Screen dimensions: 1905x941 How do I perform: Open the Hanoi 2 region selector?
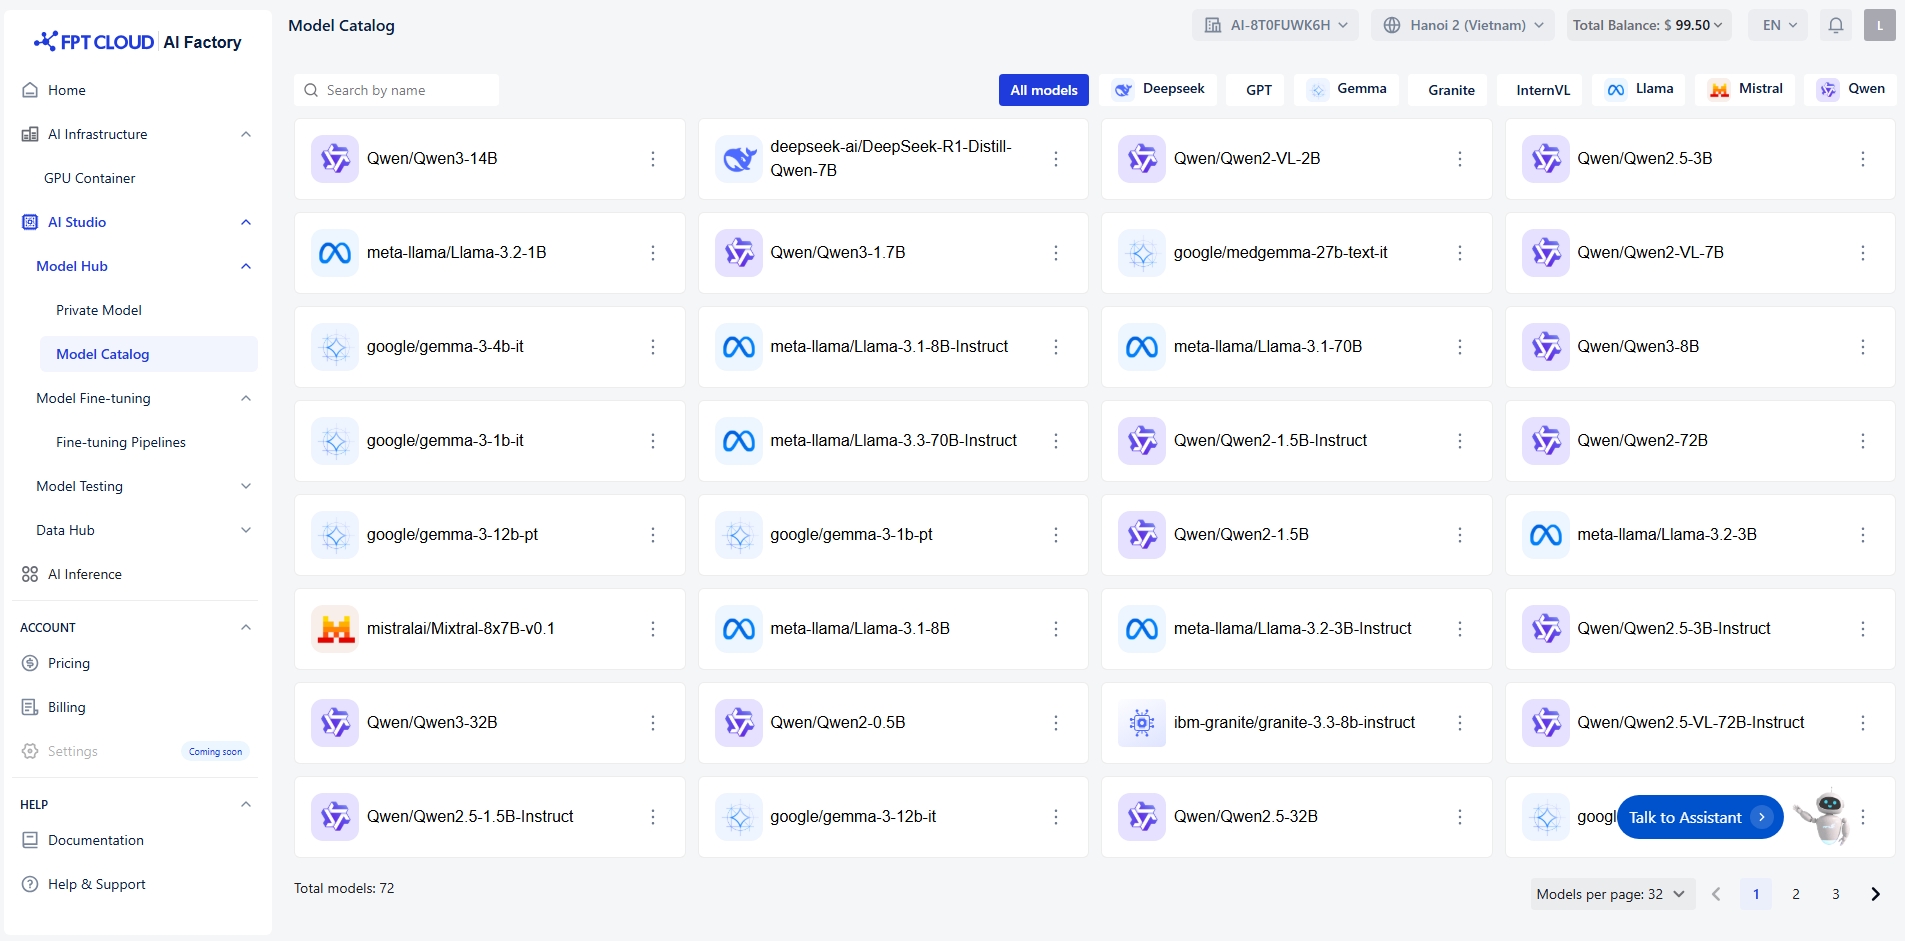[x=1462, y=25]
